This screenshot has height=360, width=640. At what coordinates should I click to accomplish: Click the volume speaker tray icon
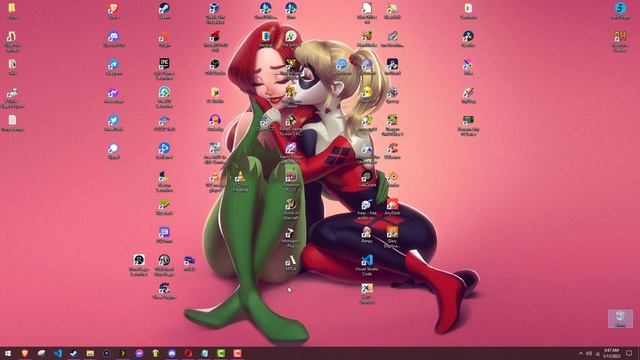click(589, 353)
